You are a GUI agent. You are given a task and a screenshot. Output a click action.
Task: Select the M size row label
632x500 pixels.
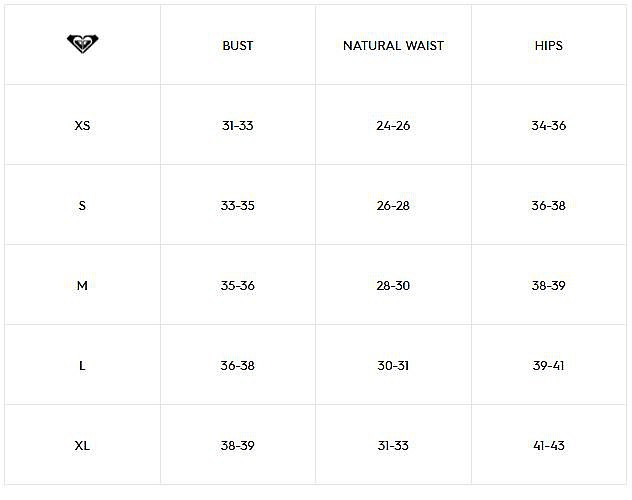(x=82, y=286)
